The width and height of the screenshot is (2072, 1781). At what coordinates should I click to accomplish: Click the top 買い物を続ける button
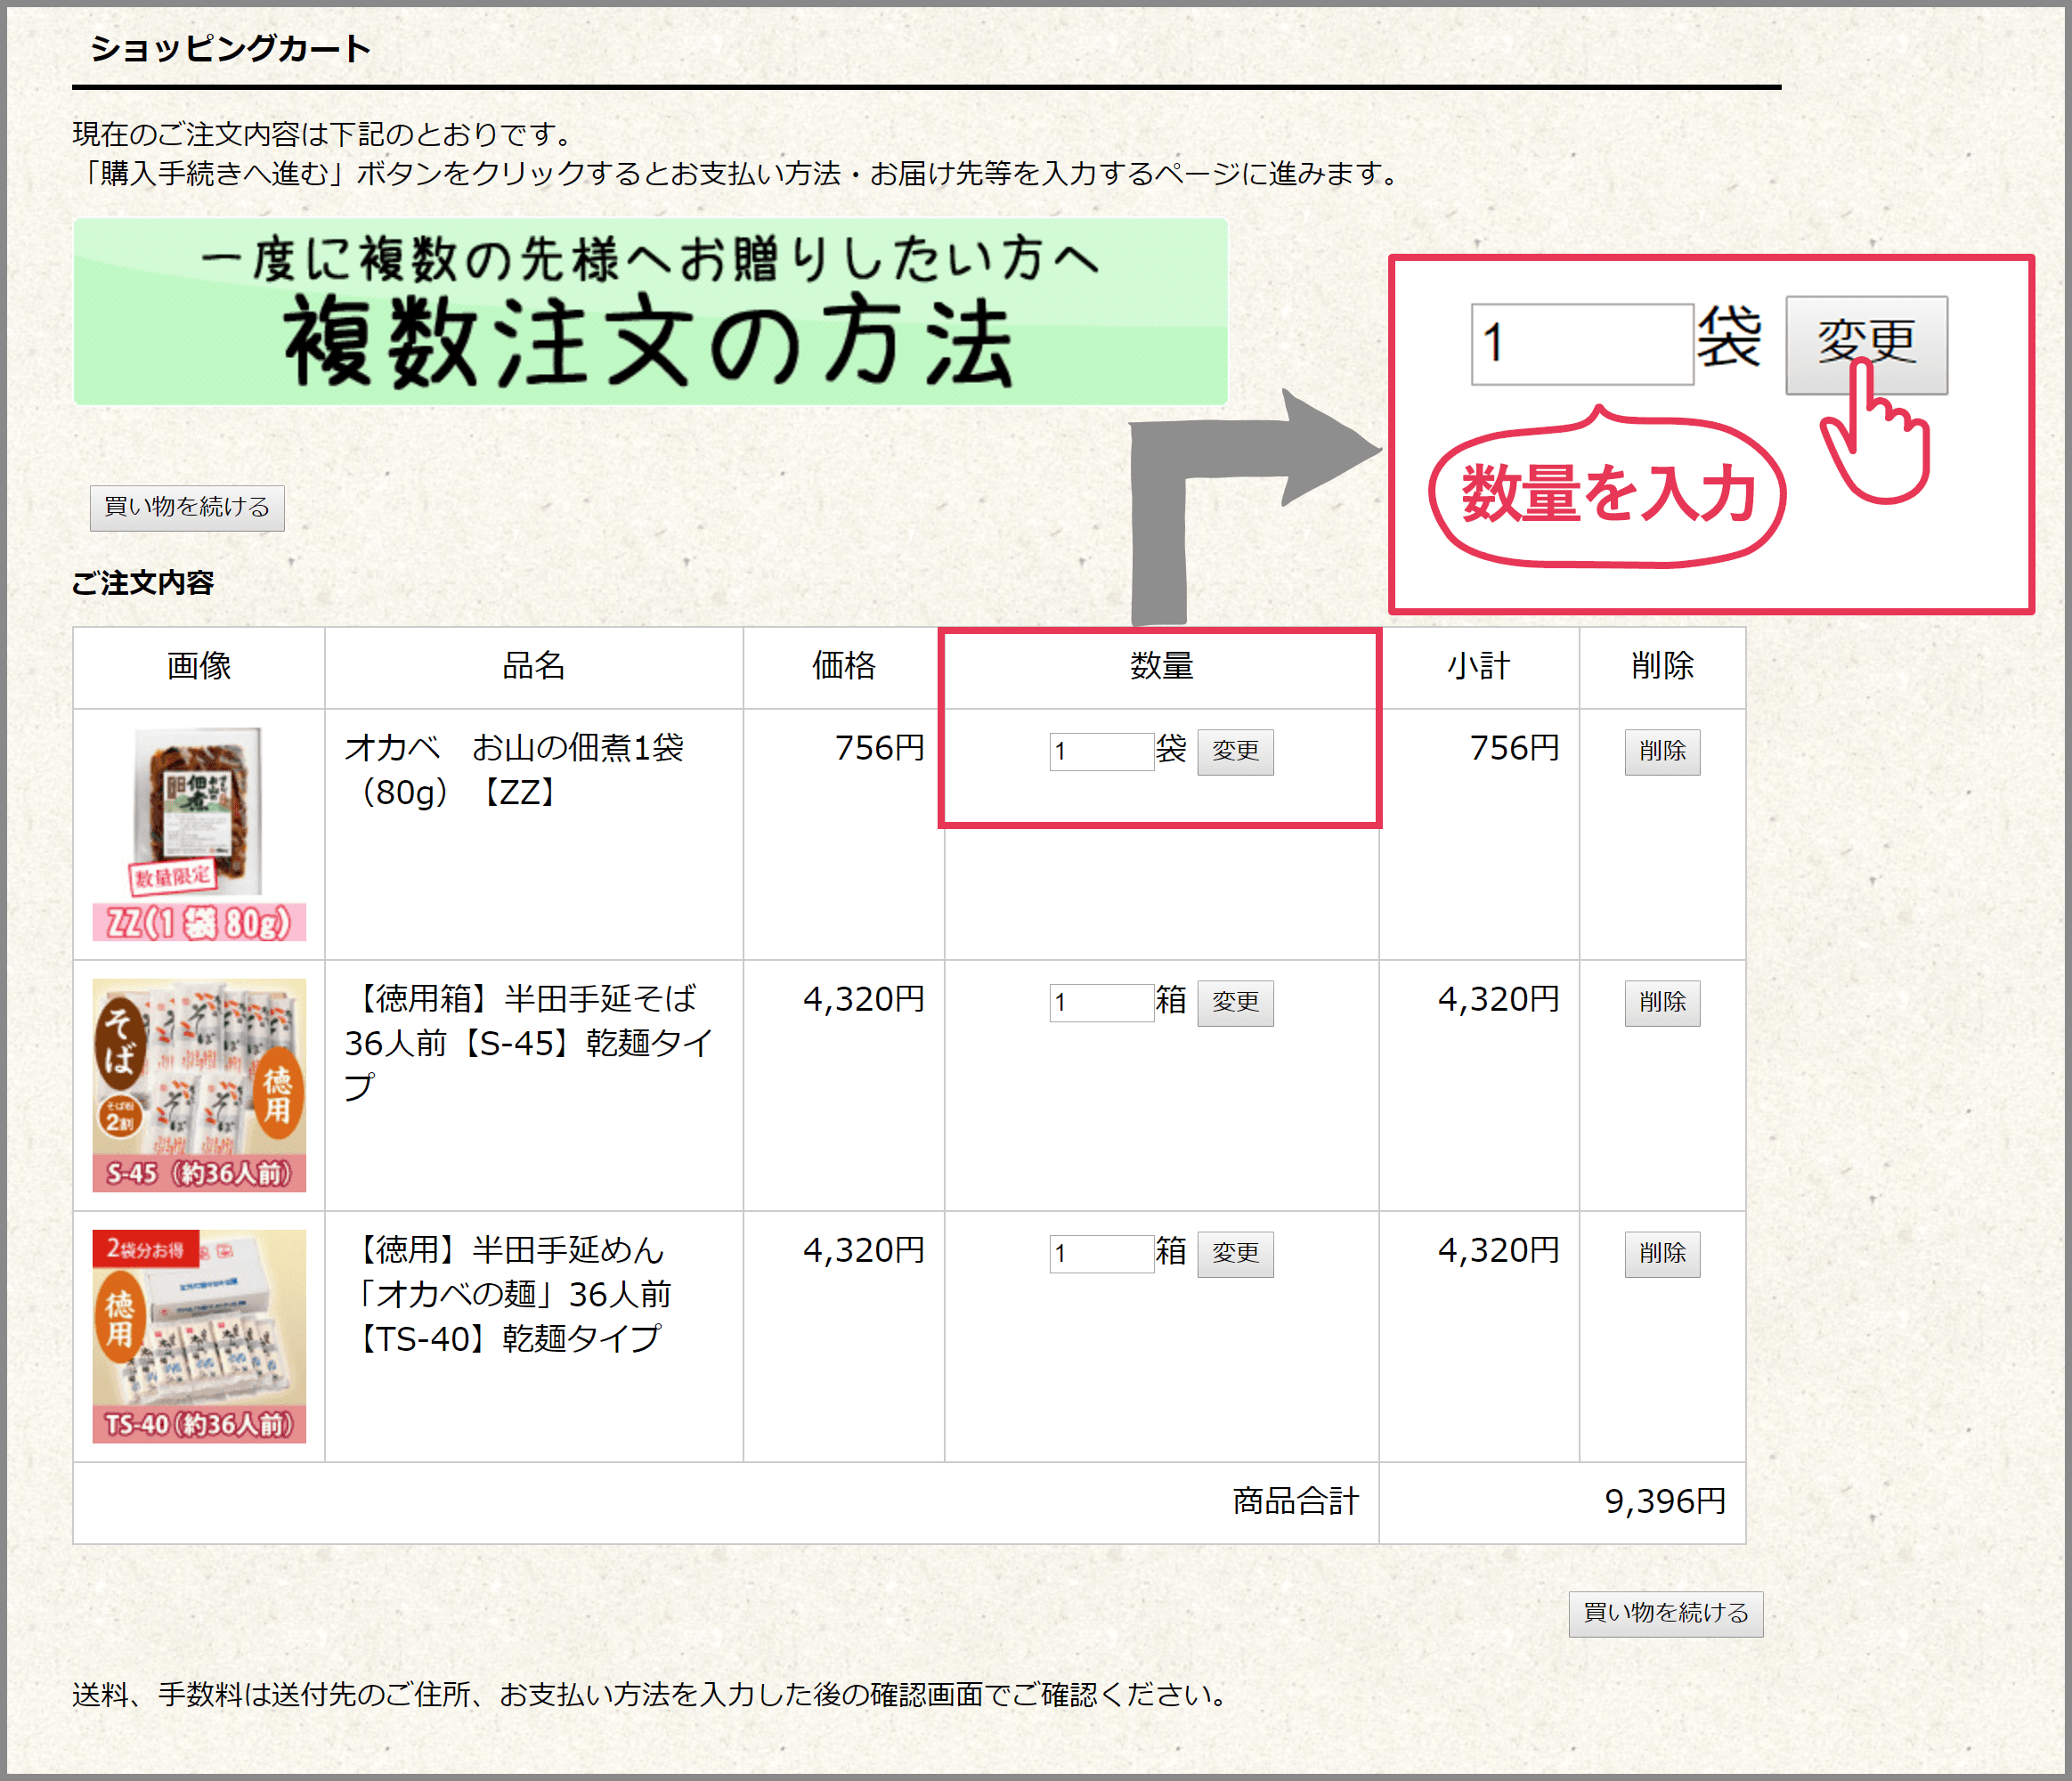click(187, 508)
